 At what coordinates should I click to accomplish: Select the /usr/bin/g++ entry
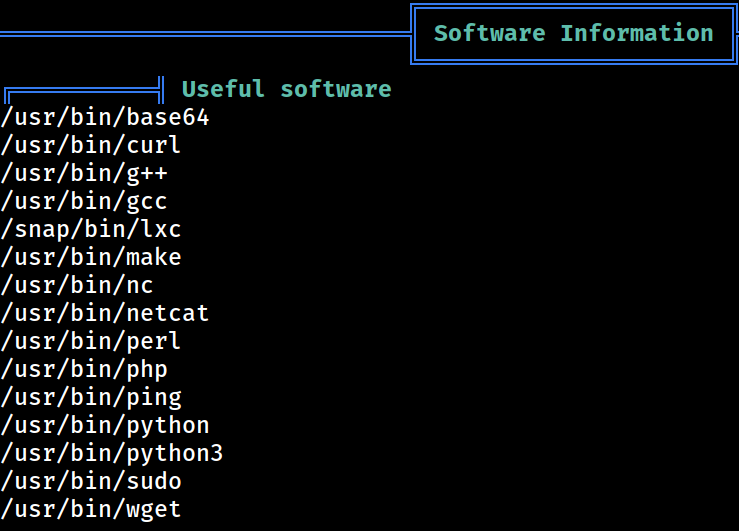[84, 173]
